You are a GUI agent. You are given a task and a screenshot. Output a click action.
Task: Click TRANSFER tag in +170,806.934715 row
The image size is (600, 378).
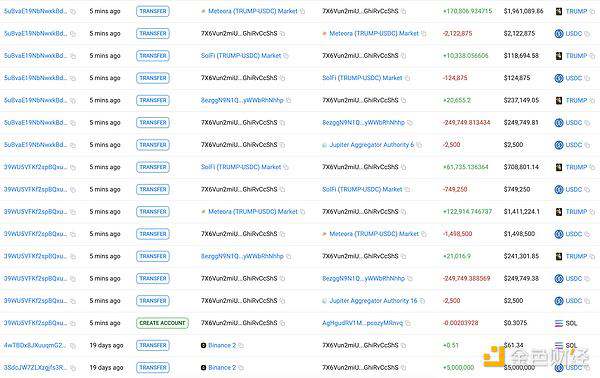click(x=153, y=11)
